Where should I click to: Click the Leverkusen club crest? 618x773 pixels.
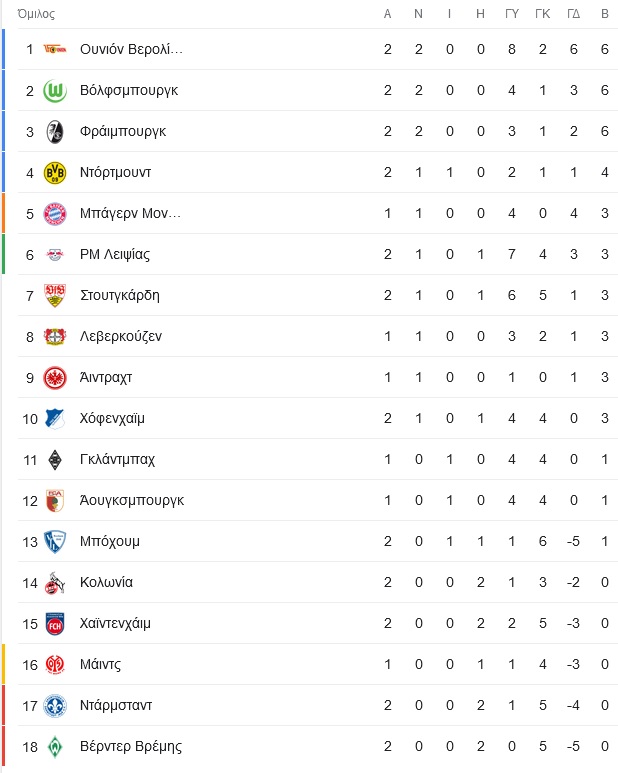pos(55,337)
